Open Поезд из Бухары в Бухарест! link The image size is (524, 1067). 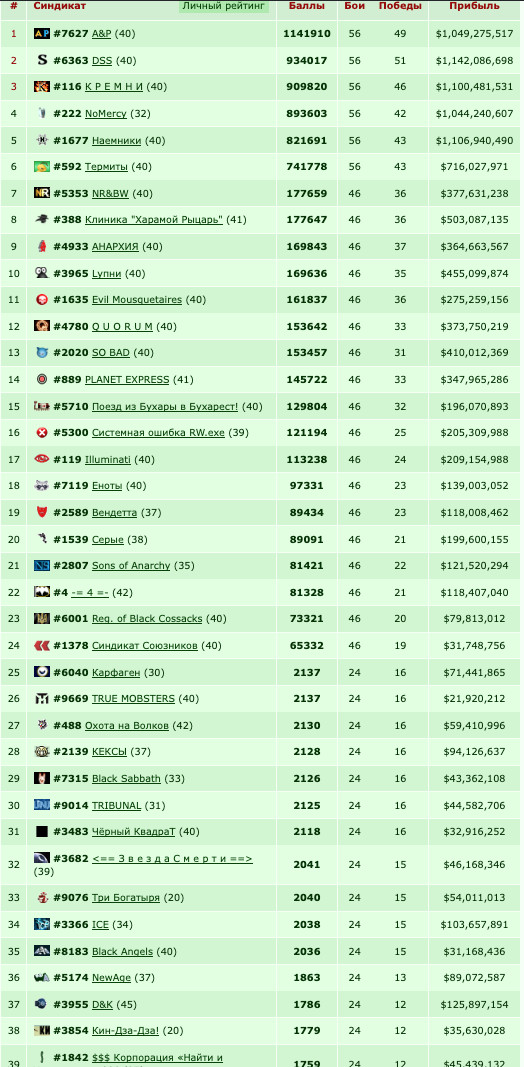tap(165, 406)
